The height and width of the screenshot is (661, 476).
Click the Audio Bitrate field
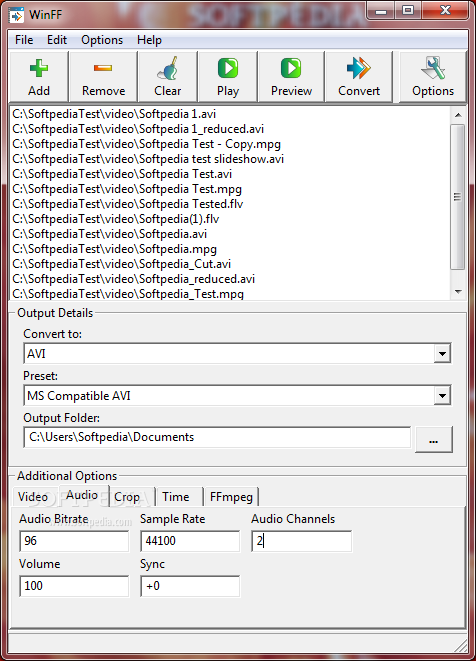click(x=74, y=541)
